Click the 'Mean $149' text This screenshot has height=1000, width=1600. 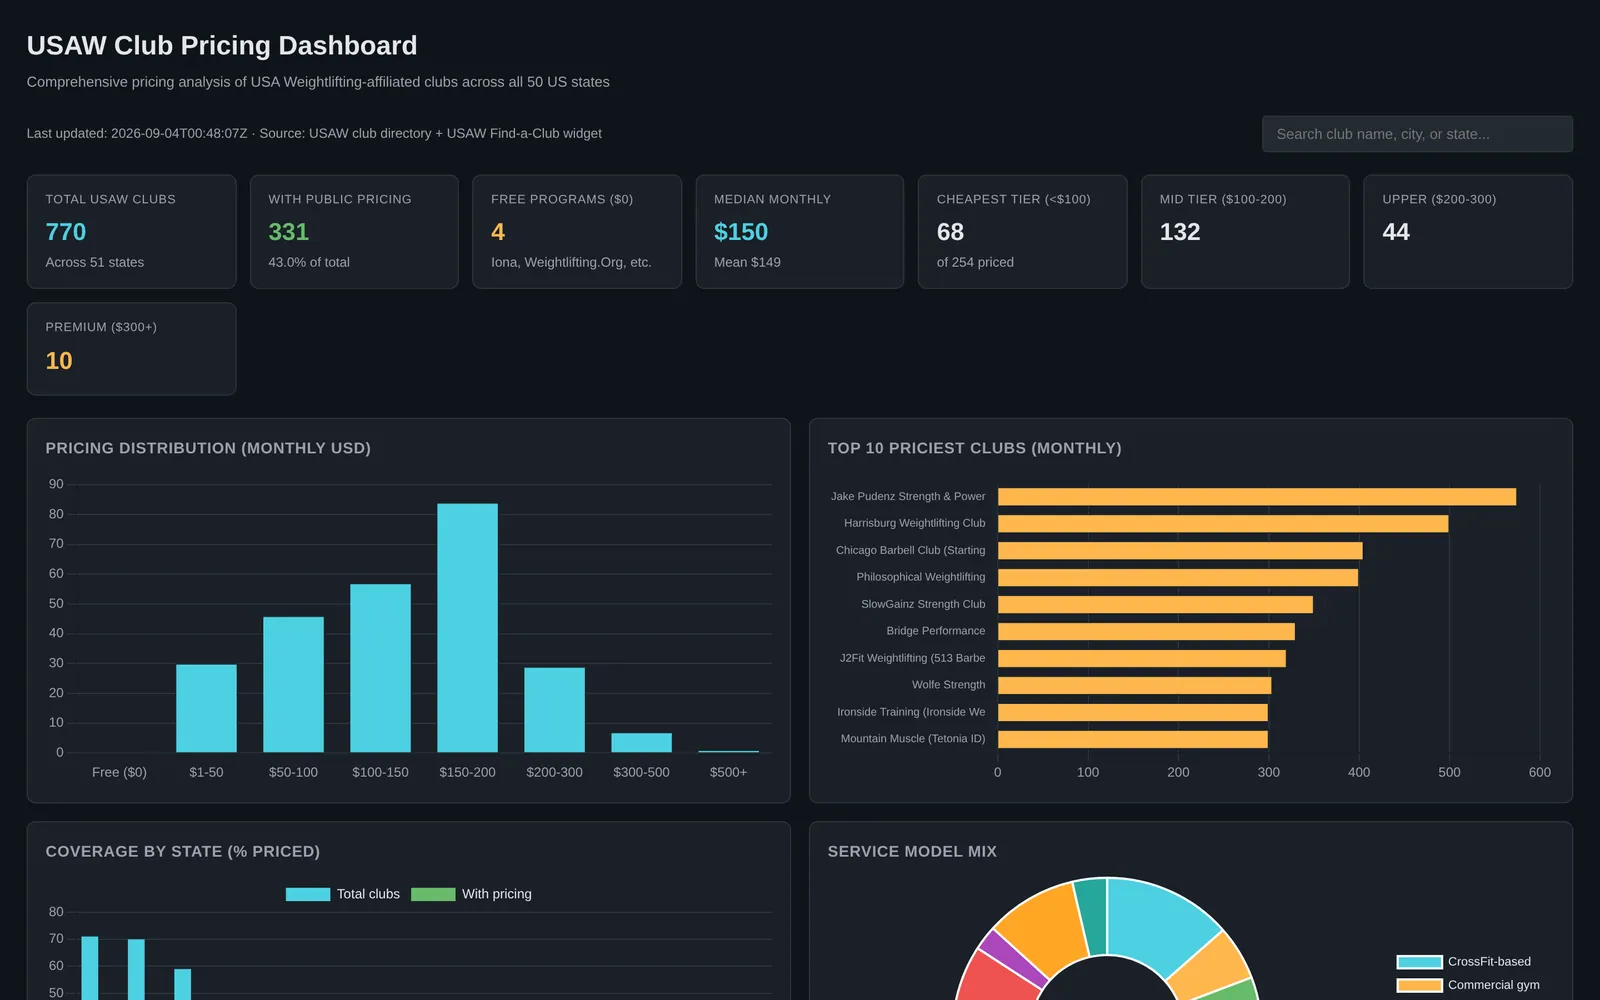coord(747,262)
